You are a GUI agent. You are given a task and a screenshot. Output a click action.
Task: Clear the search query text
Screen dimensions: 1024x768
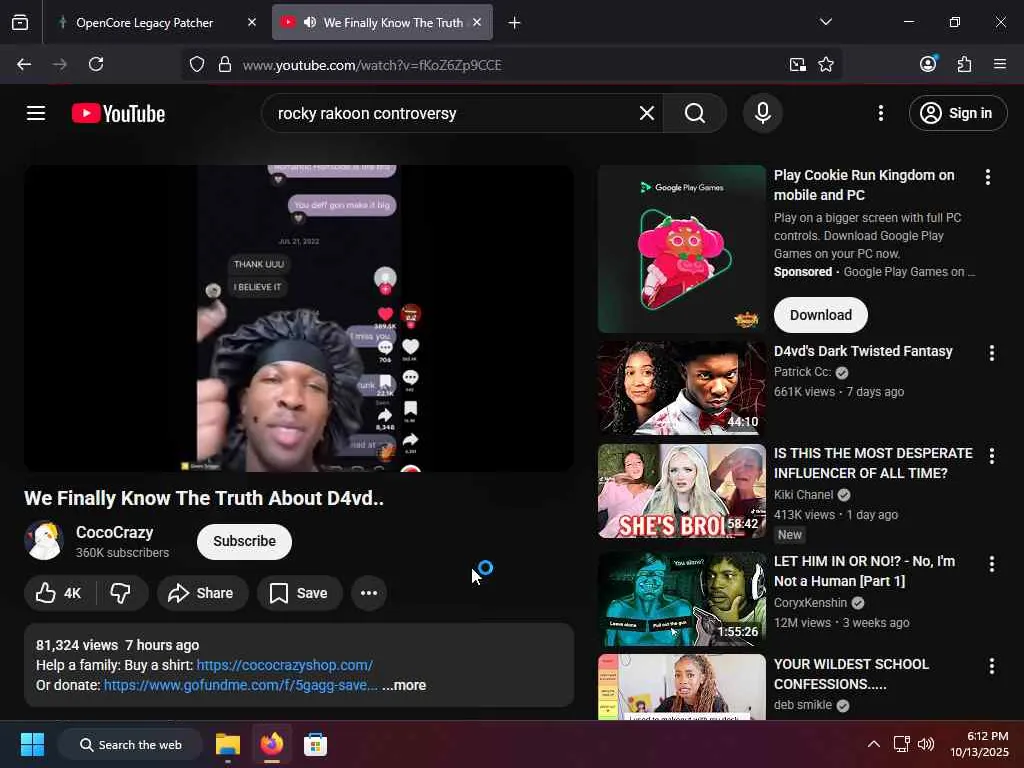point(647,114)
